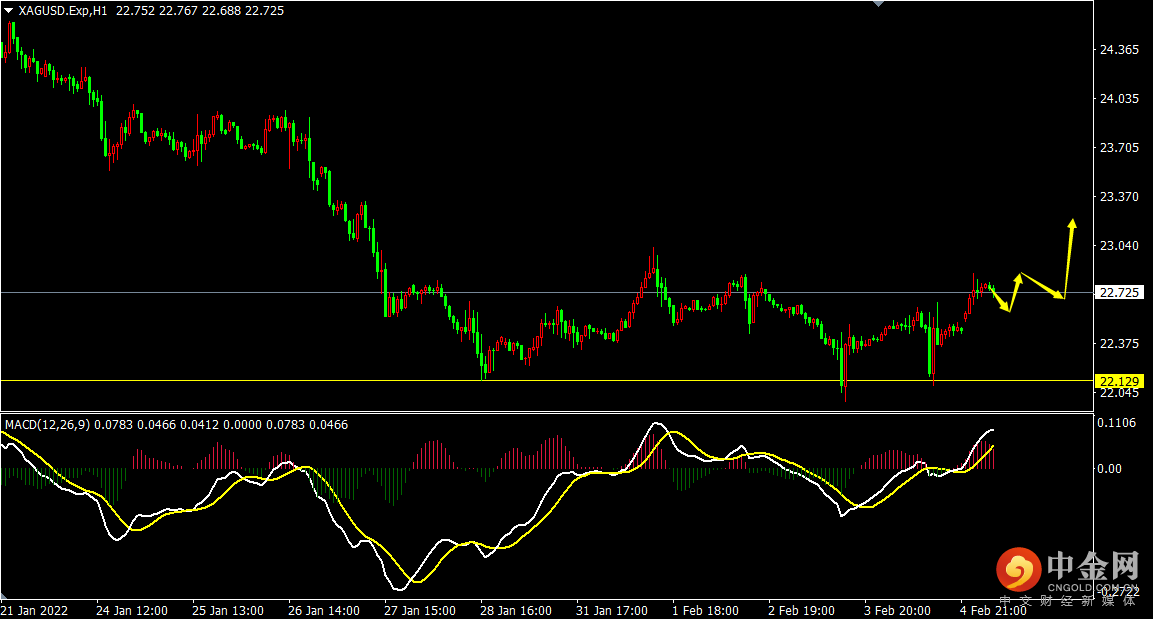Click price scale value 23.705
This screenshot has width=1153, height=619.
point(1119,148)
